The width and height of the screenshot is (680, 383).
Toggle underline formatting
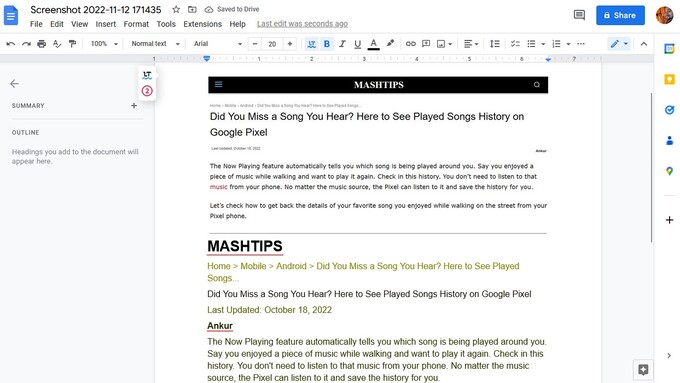[x=357, y=44]
